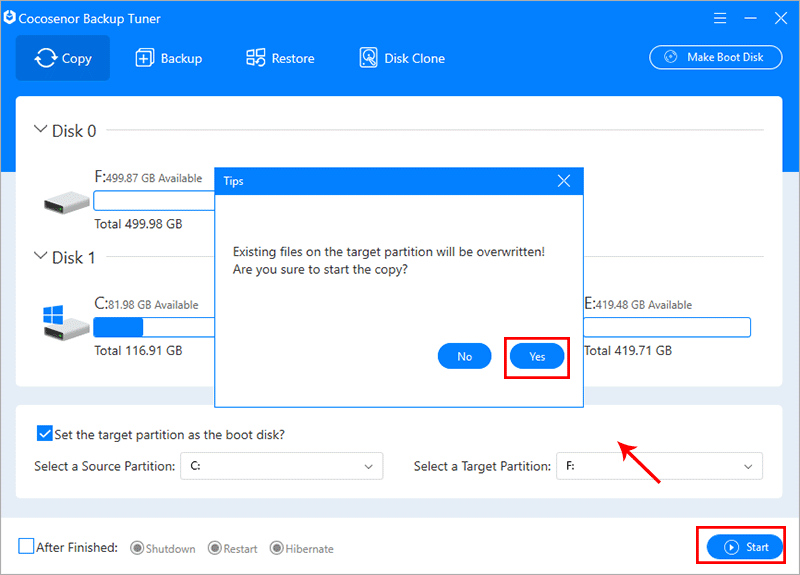800x575 pixels.
Task: Collapse the Disk 0 section
Action: (41, 130)
